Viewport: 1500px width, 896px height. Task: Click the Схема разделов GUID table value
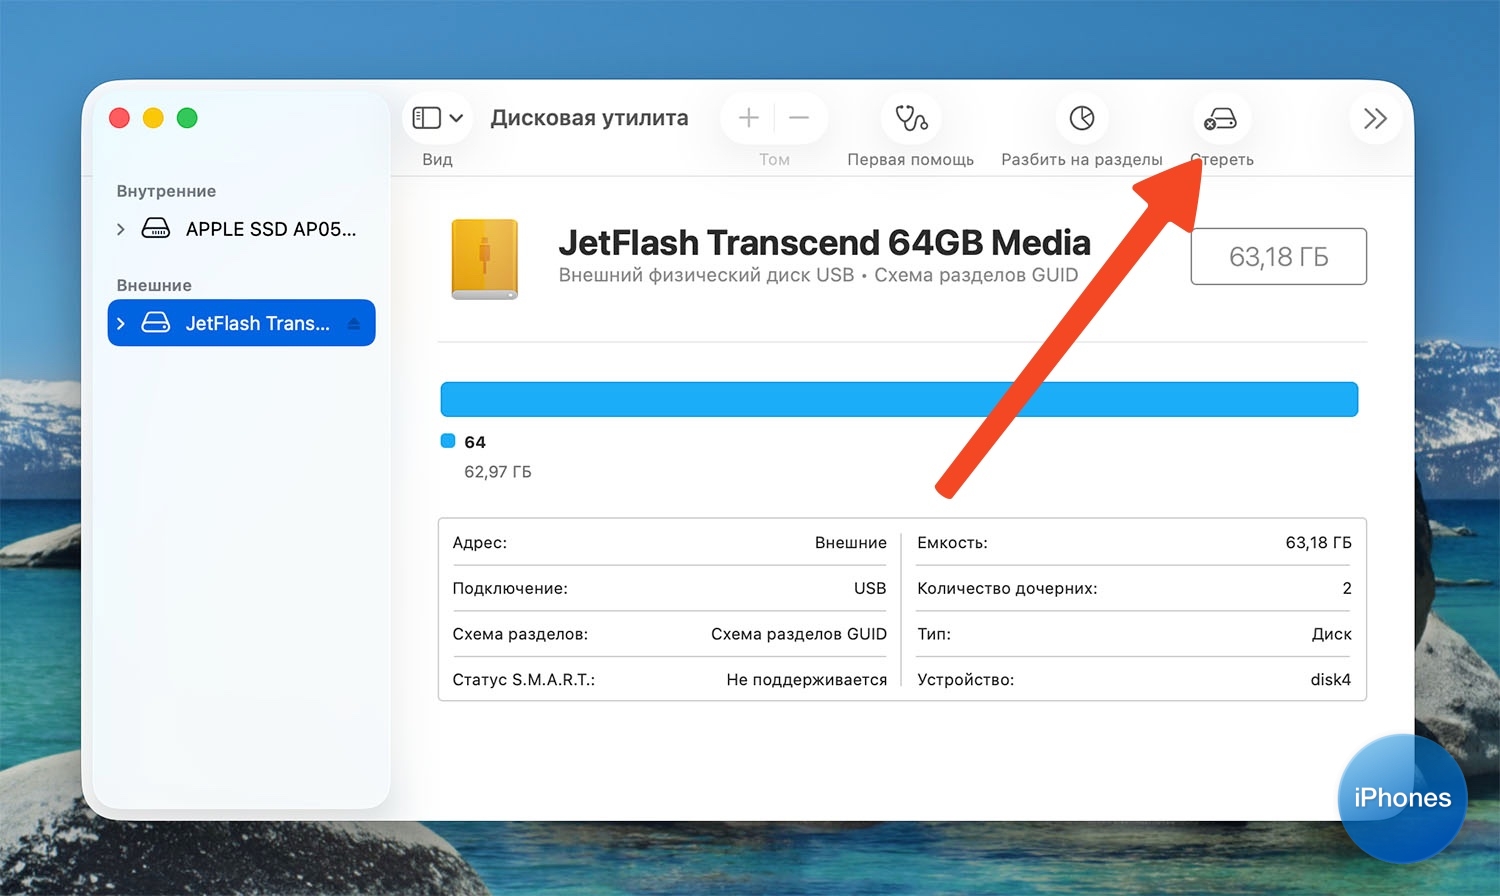click(x=799, y=634)
